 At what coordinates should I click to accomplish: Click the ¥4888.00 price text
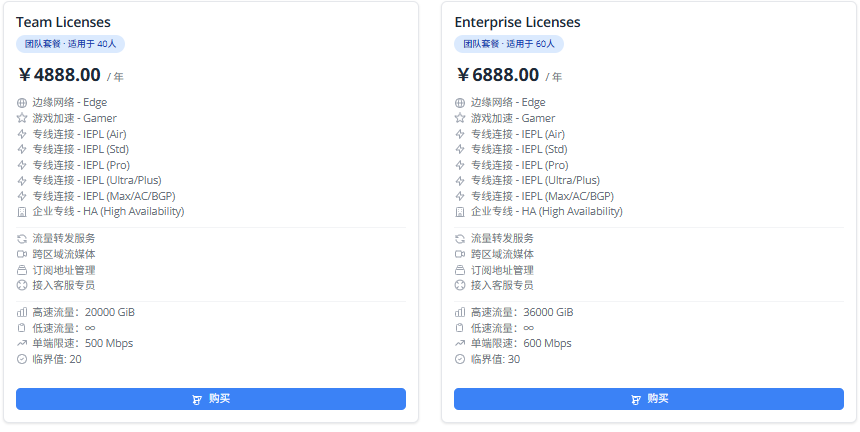[x=60, y=75]
